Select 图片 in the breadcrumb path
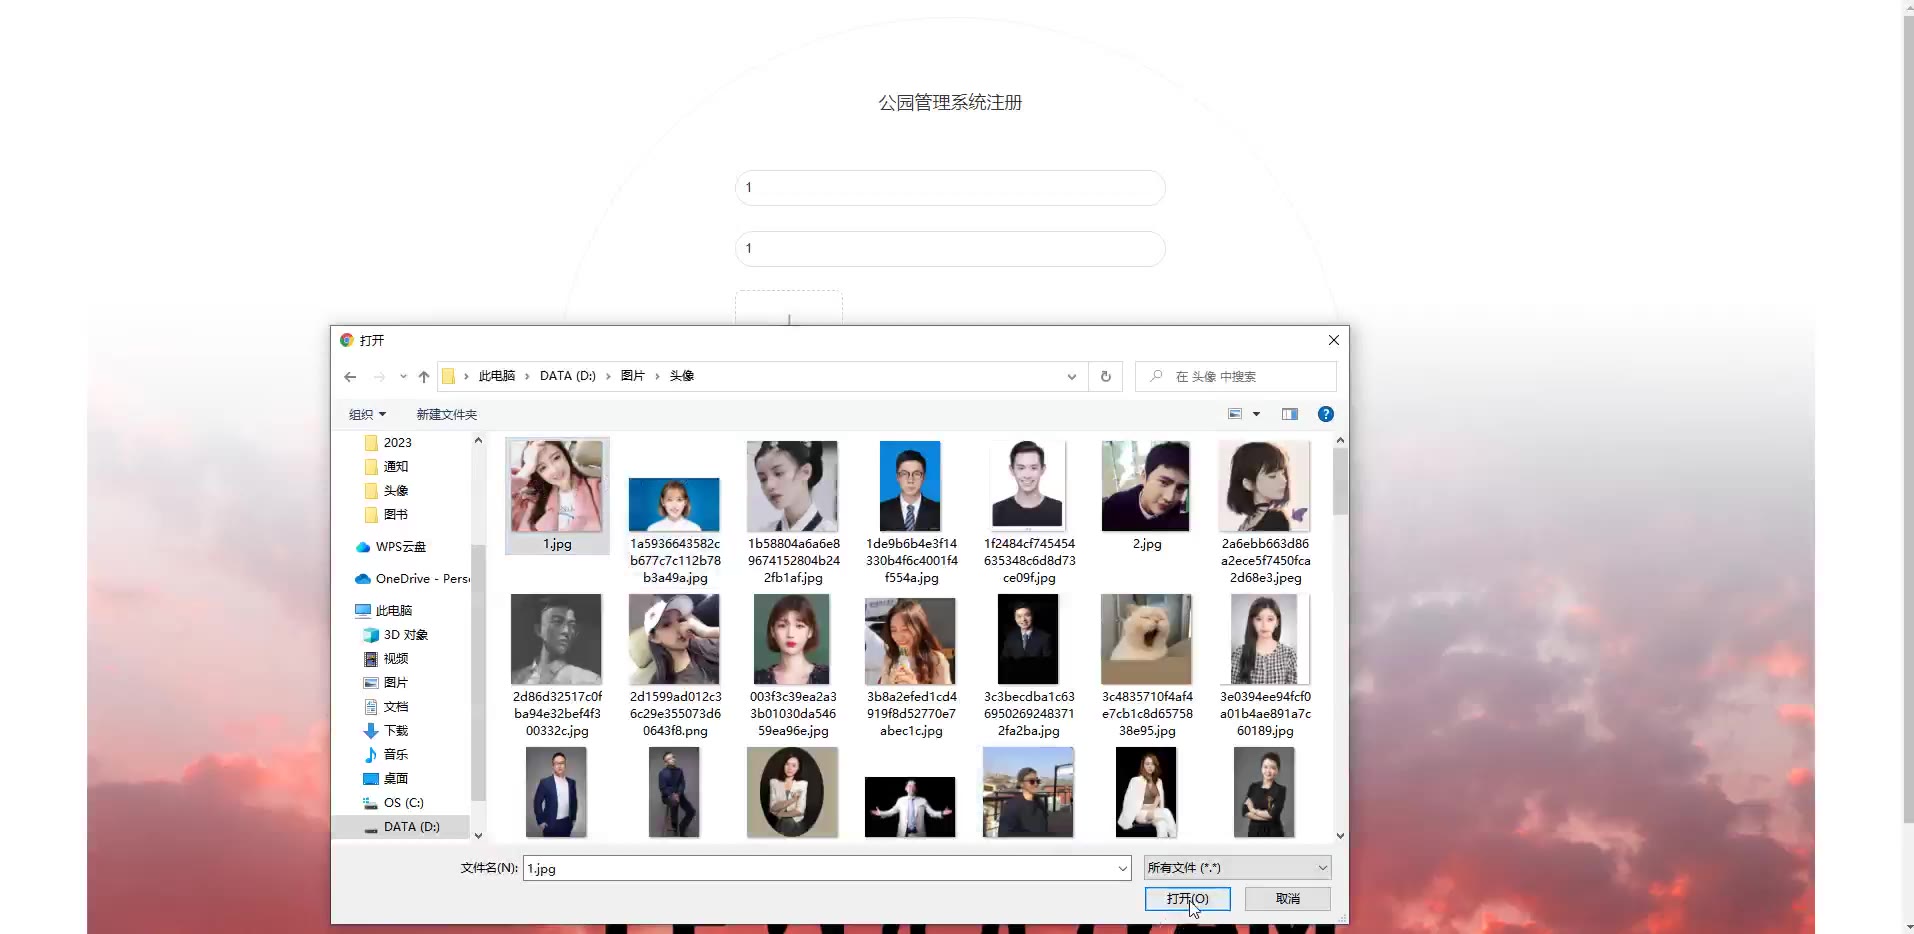Viewport: 1914px width, 934px height. pos(632,376)
